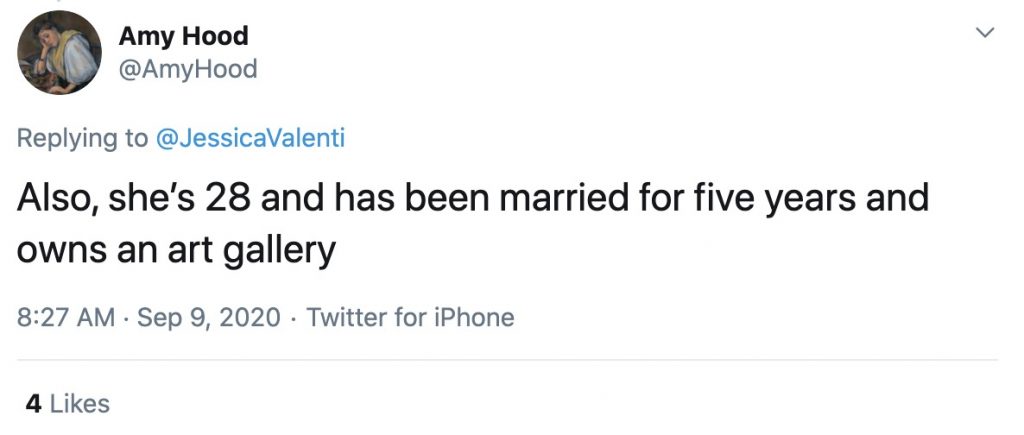View the list of Likes
The height and width of the screenshot is (435, 1024).
[x=79, y=404]
